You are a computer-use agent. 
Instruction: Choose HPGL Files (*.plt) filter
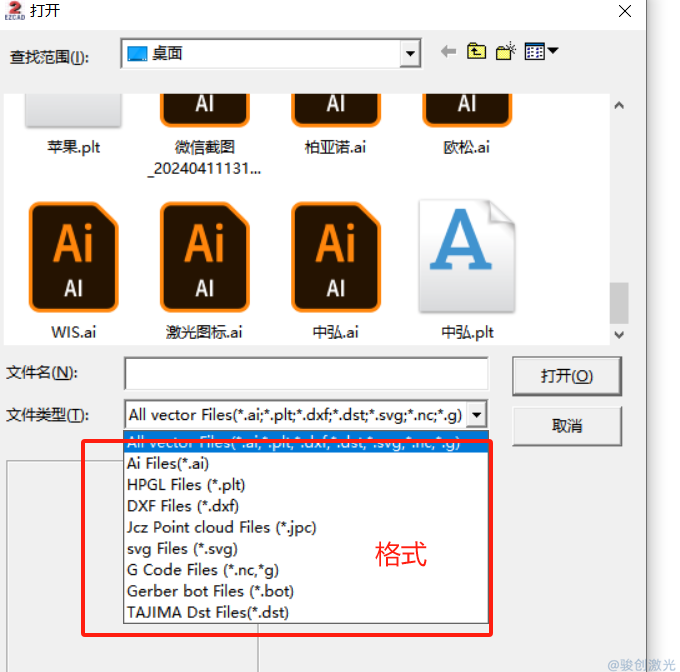[x=306, y=485]
